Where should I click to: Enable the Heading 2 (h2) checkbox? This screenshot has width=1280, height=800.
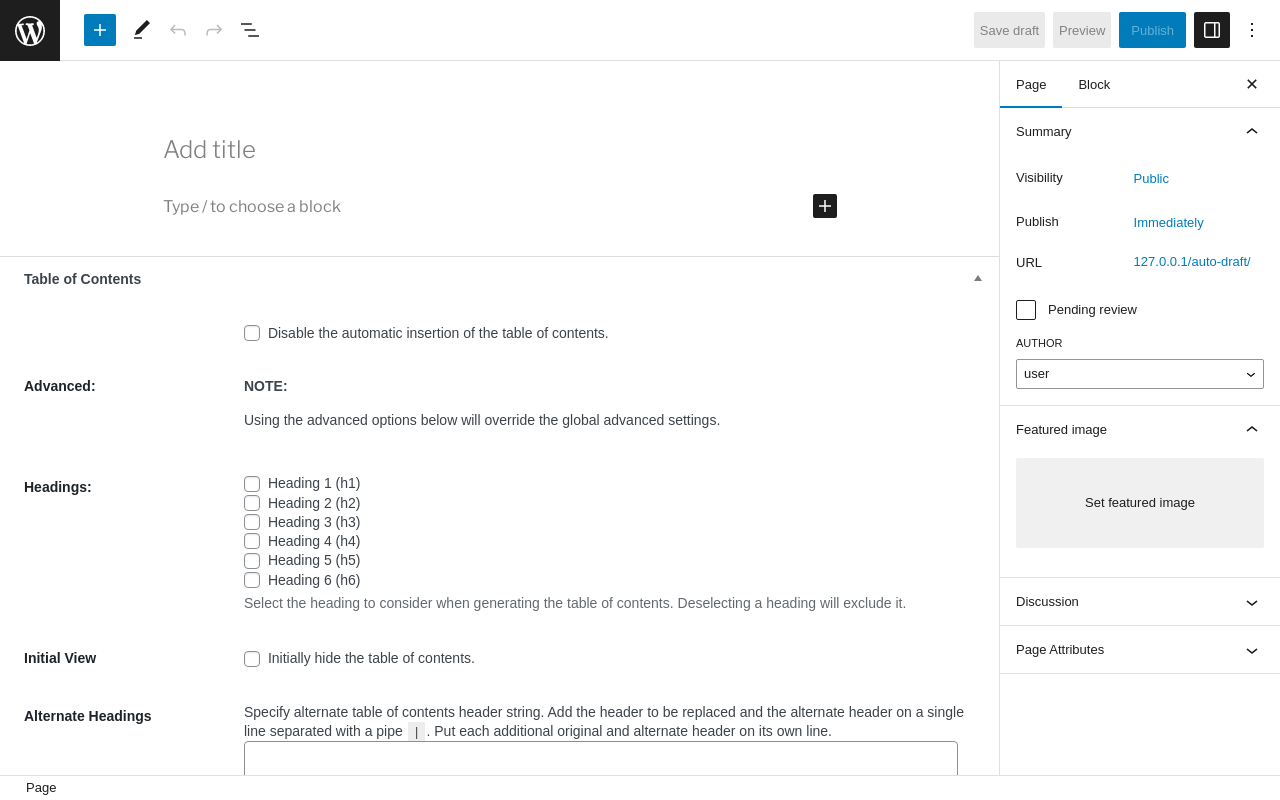point(252,503)
